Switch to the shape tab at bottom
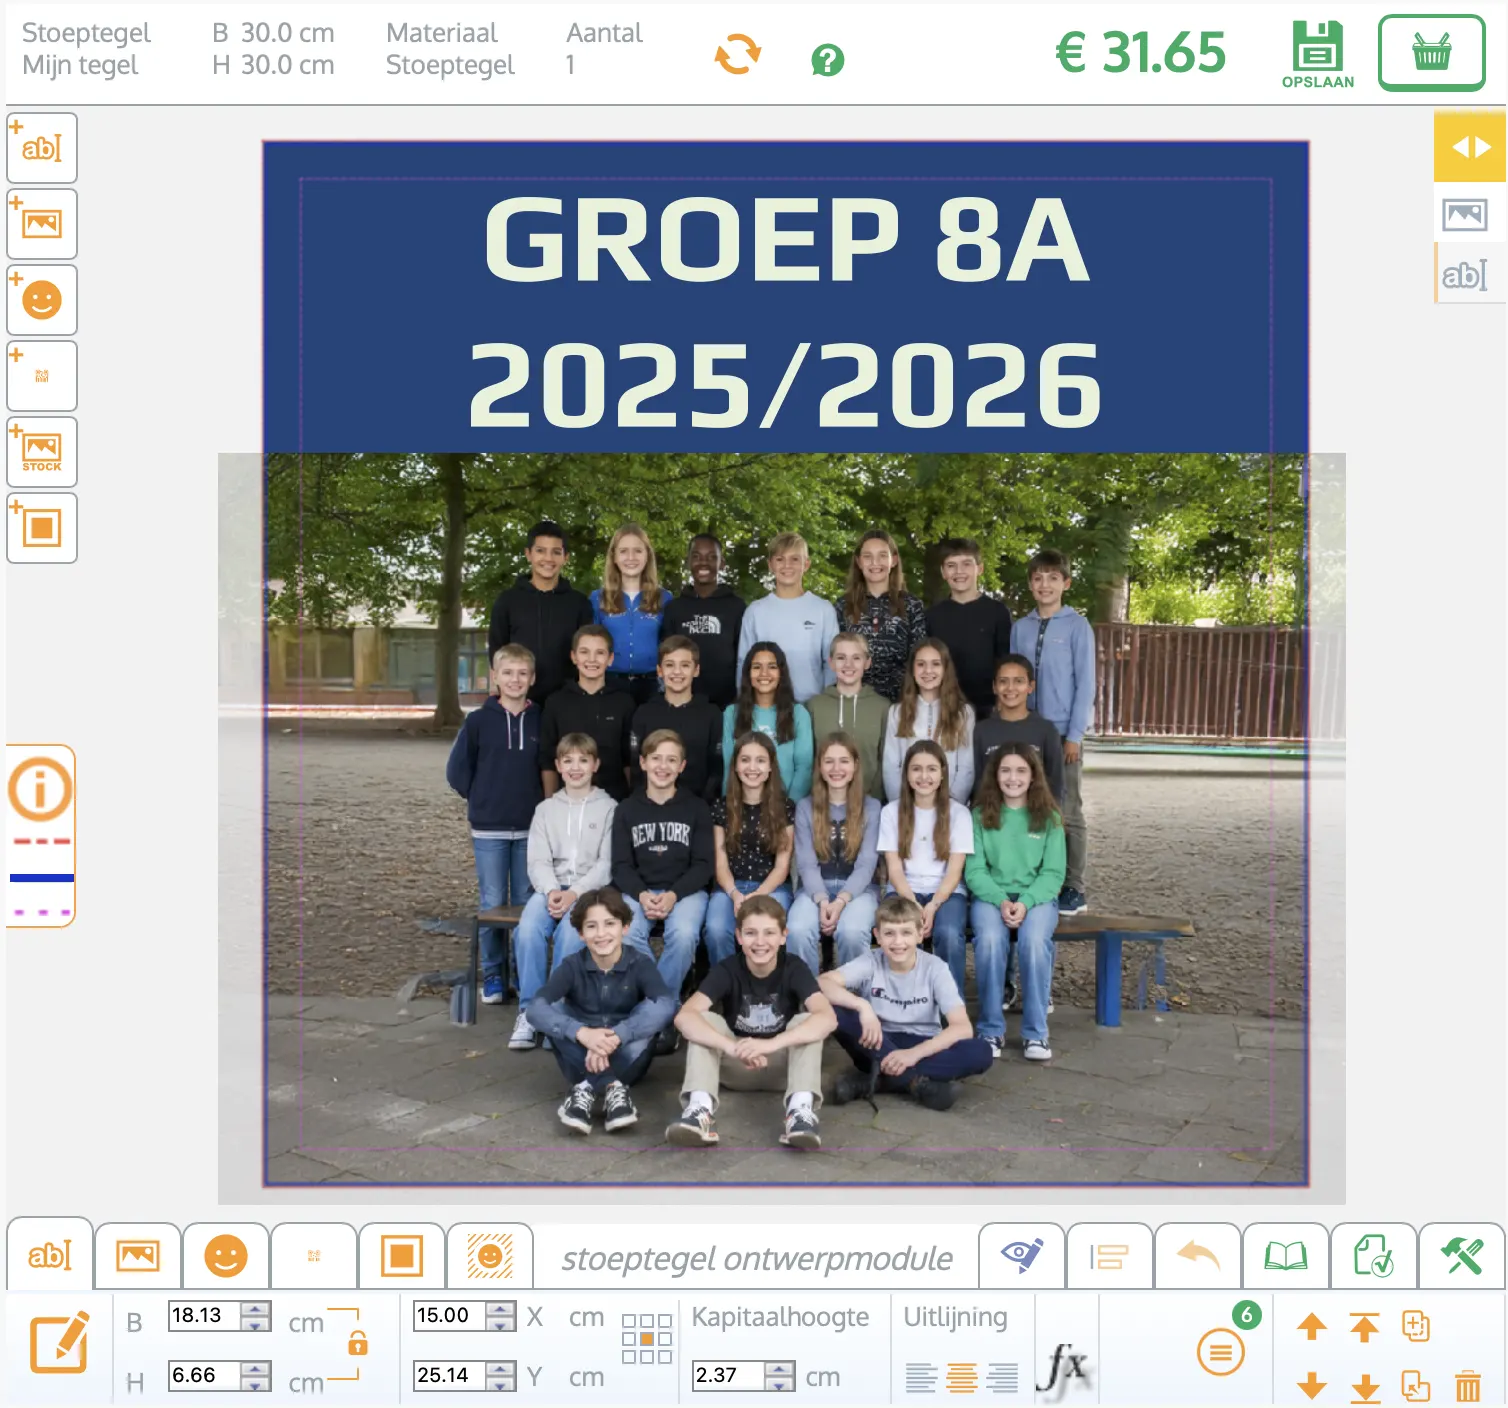The height and width of the screenshot is (1408, 1508). [402, 1256]
